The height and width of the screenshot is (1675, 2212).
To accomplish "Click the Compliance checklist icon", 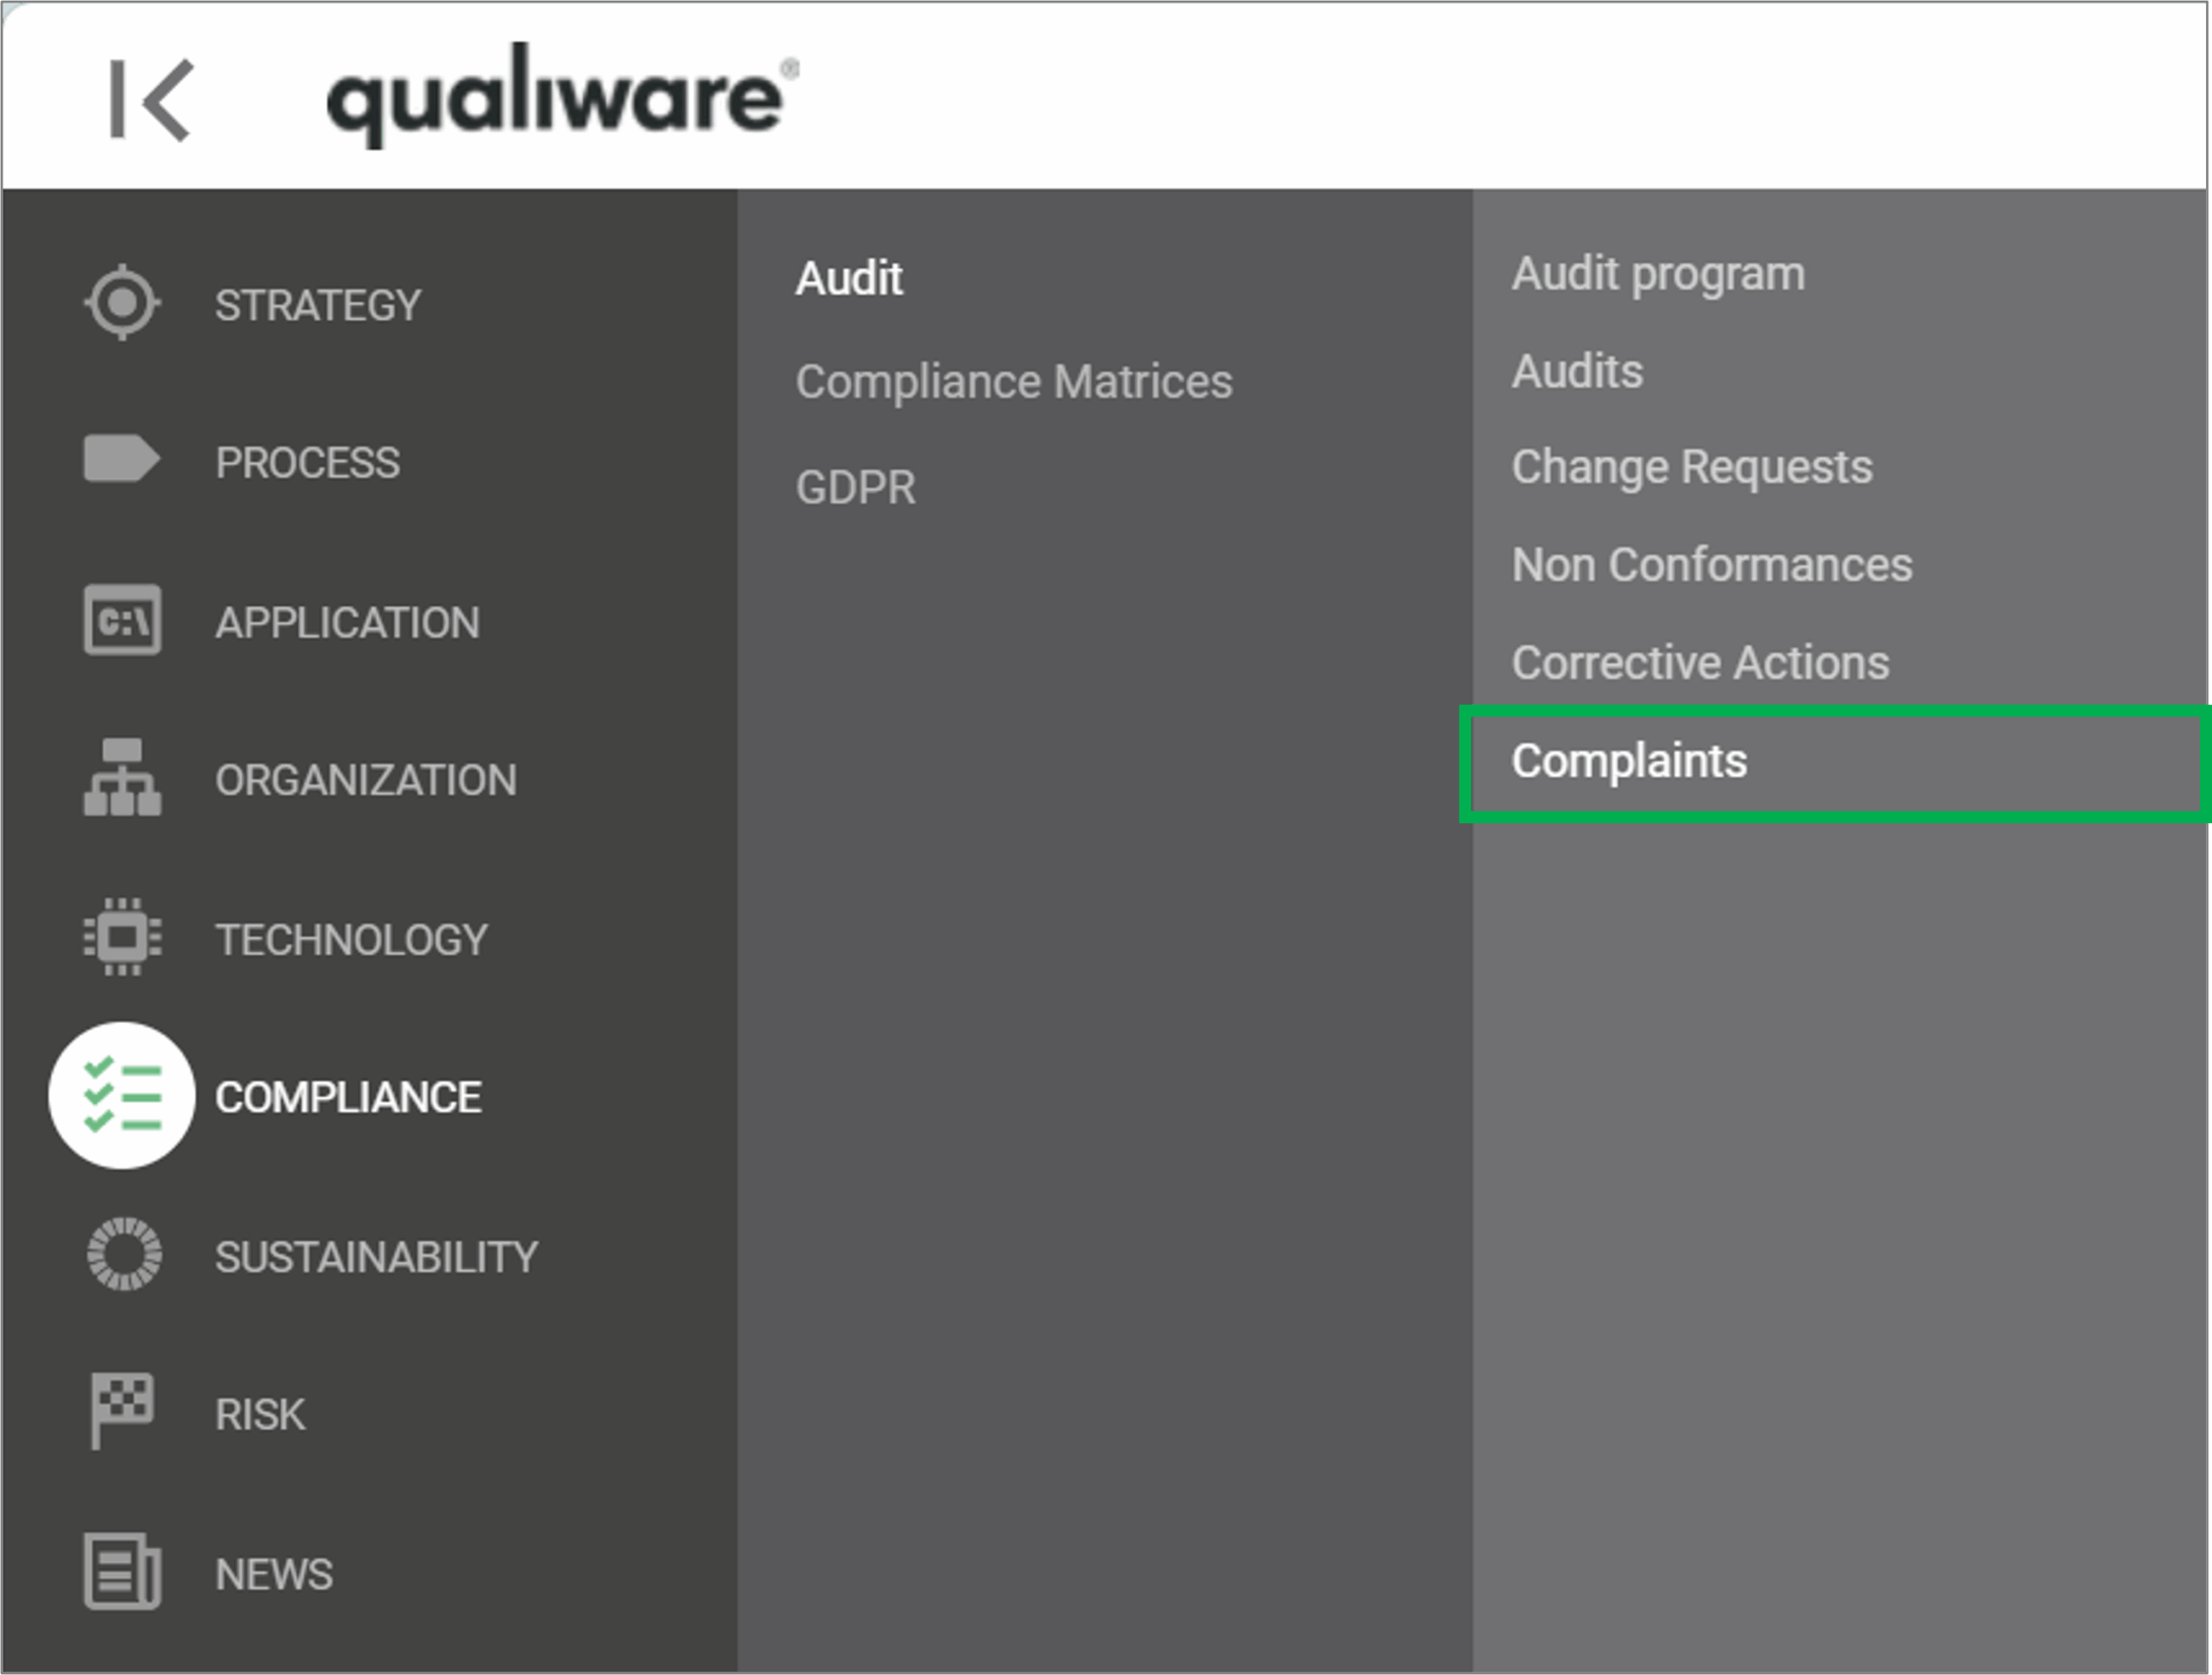I will coord(122,1096).
